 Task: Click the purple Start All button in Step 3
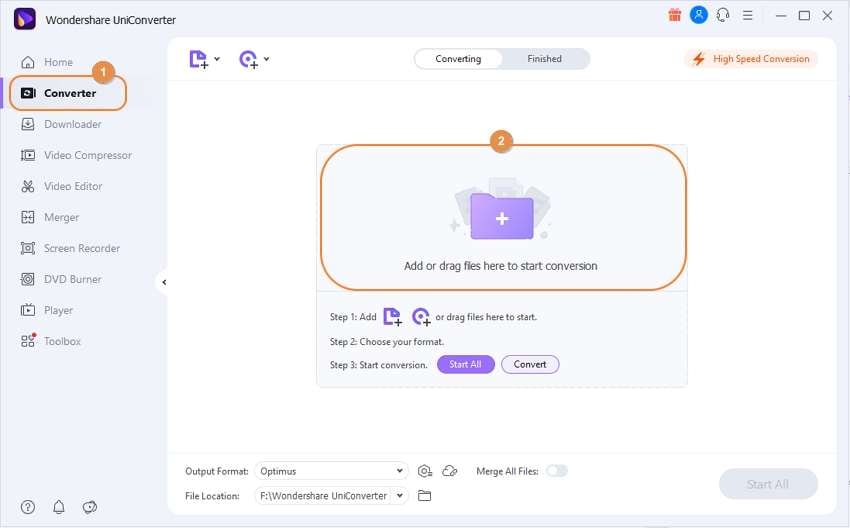pos(466,364)
